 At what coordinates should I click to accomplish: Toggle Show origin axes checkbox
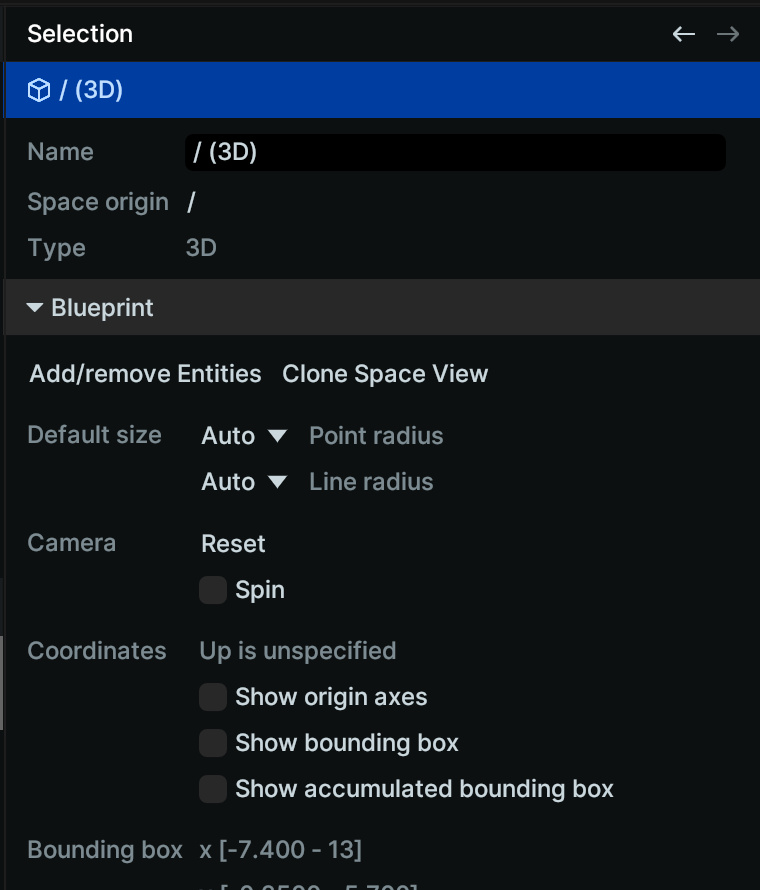(x=213, y=697)
